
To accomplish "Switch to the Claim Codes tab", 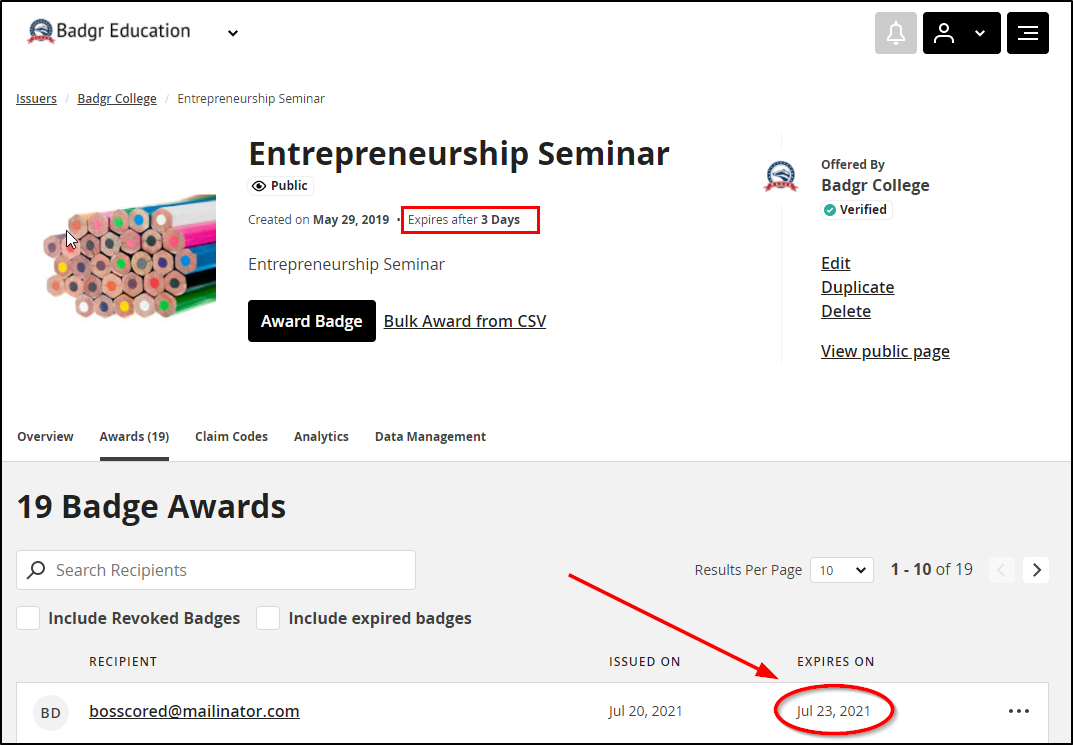I will click(x=231, y=436).
